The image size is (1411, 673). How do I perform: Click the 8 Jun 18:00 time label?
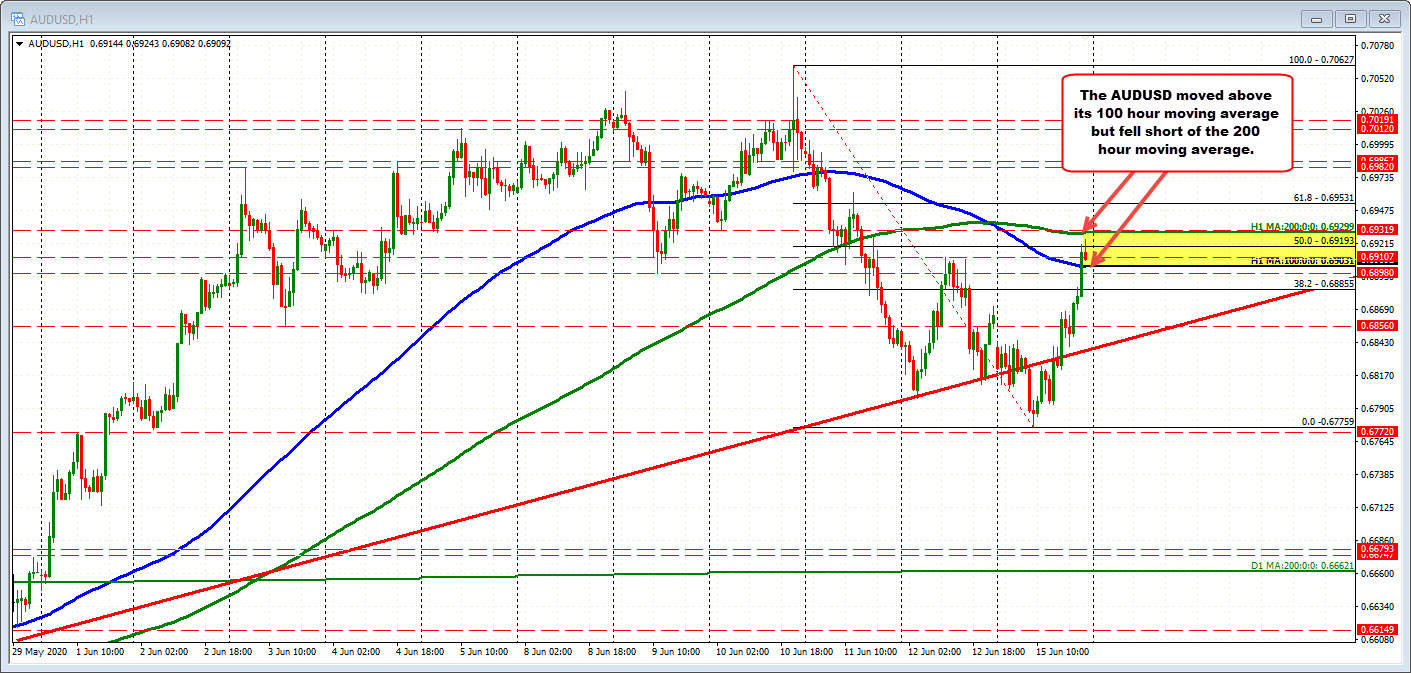tap(610, 650)
